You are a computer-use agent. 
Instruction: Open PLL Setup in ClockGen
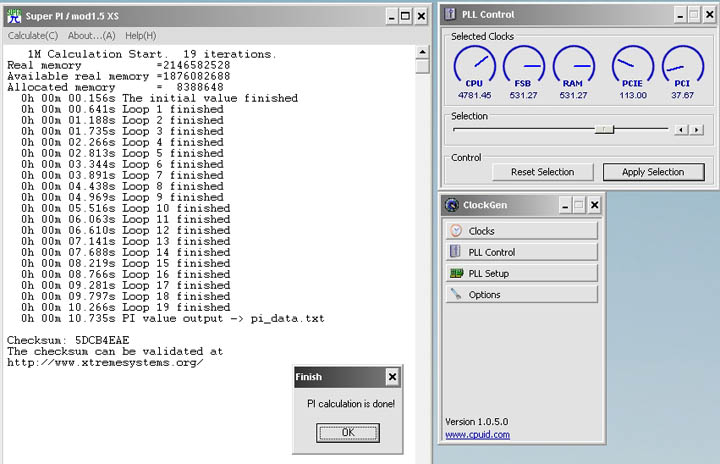[x=522, y=273]
